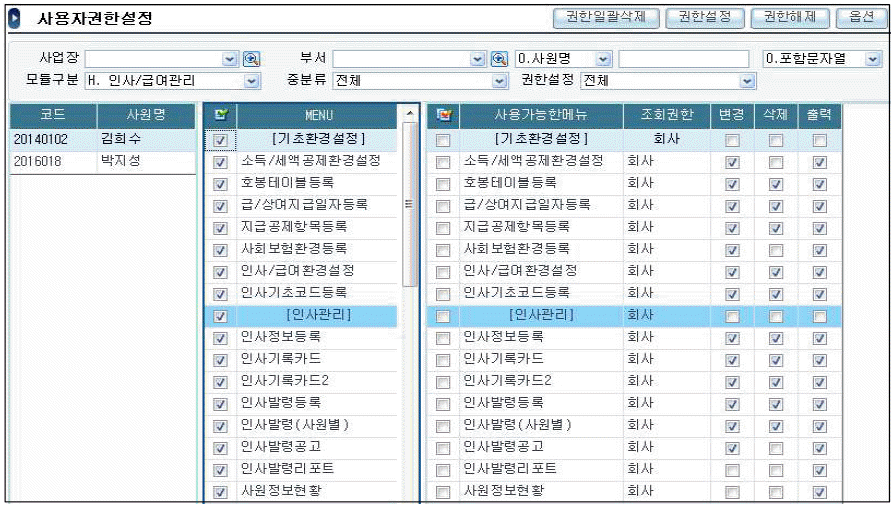
Task: Uncheck 호봉테이블등록 in the MENU list
Action: pos(220,183)
